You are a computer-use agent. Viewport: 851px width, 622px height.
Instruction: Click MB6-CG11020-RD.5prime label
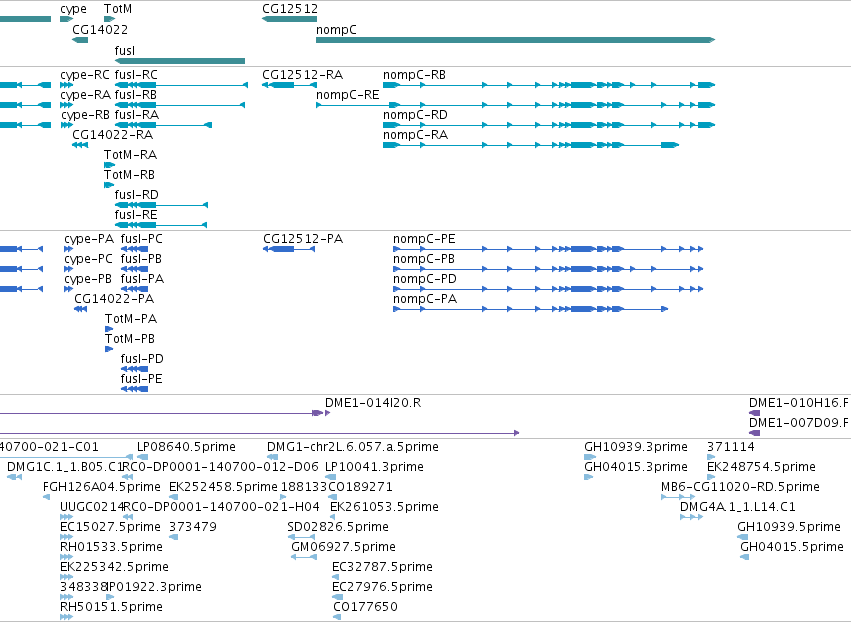[740, 487]
